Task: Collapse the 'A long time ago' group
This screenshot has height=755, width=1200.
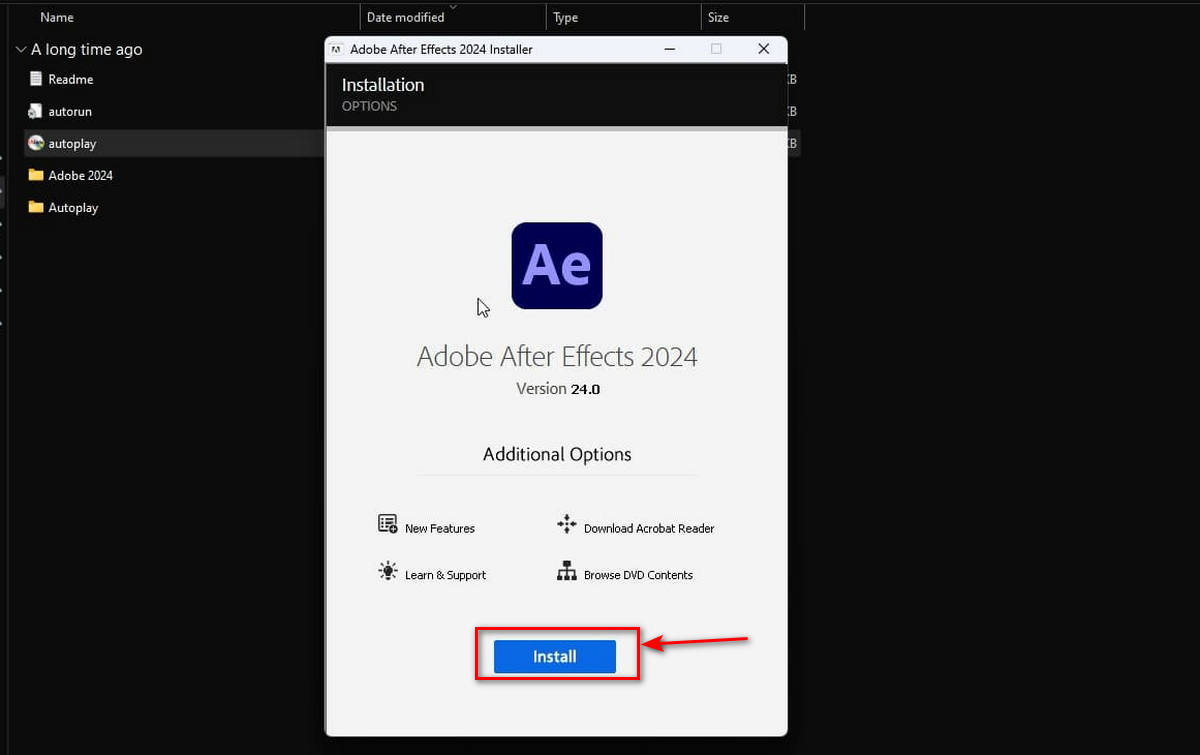Action: (x=21, y=49)
